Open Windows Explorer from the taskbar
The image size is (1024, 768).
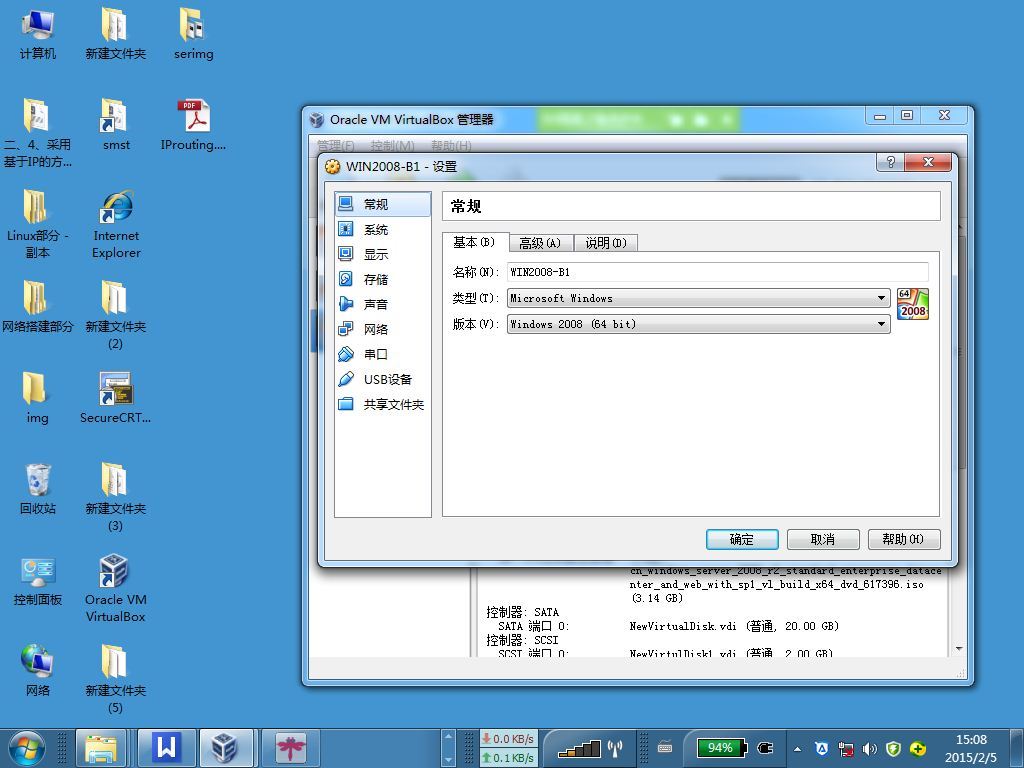tap(101, 748)
